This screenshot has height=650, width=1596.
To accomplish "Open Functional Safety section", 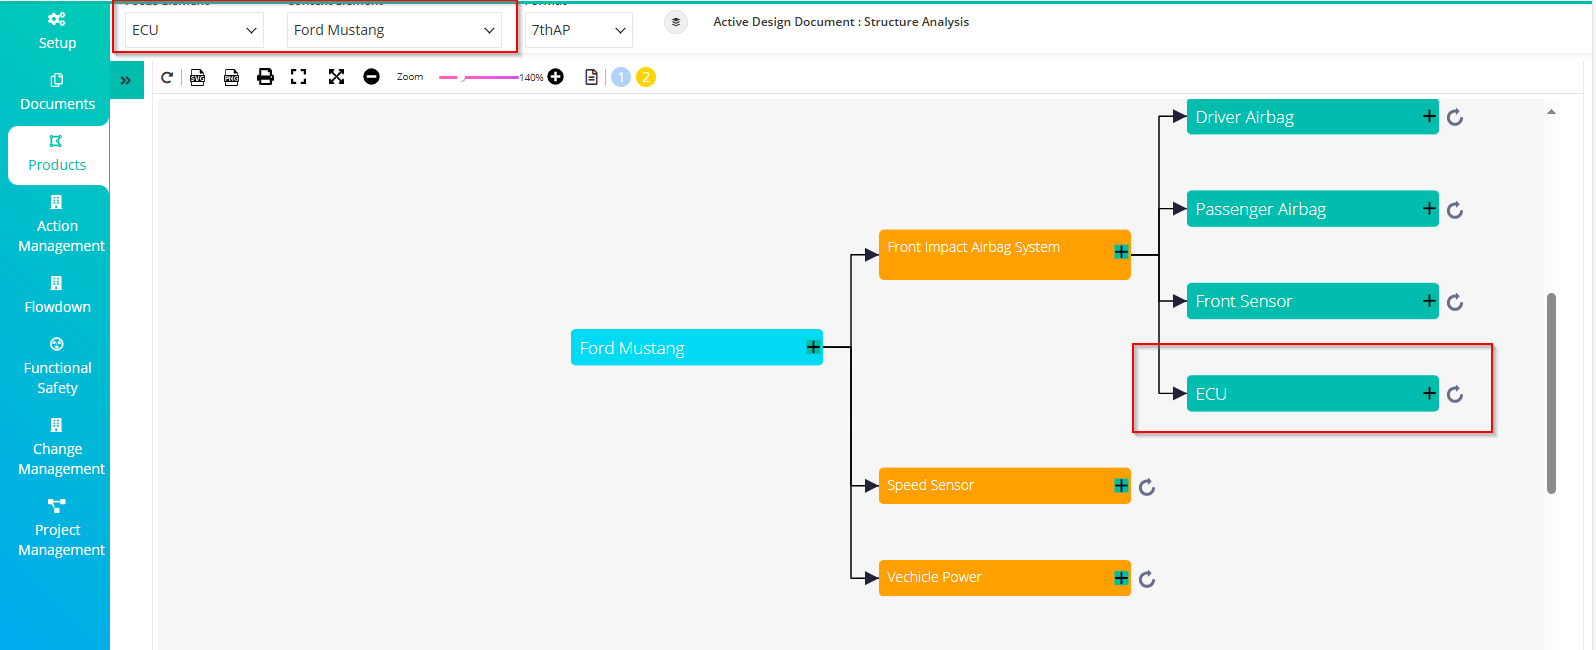I will tap(57, 366).
